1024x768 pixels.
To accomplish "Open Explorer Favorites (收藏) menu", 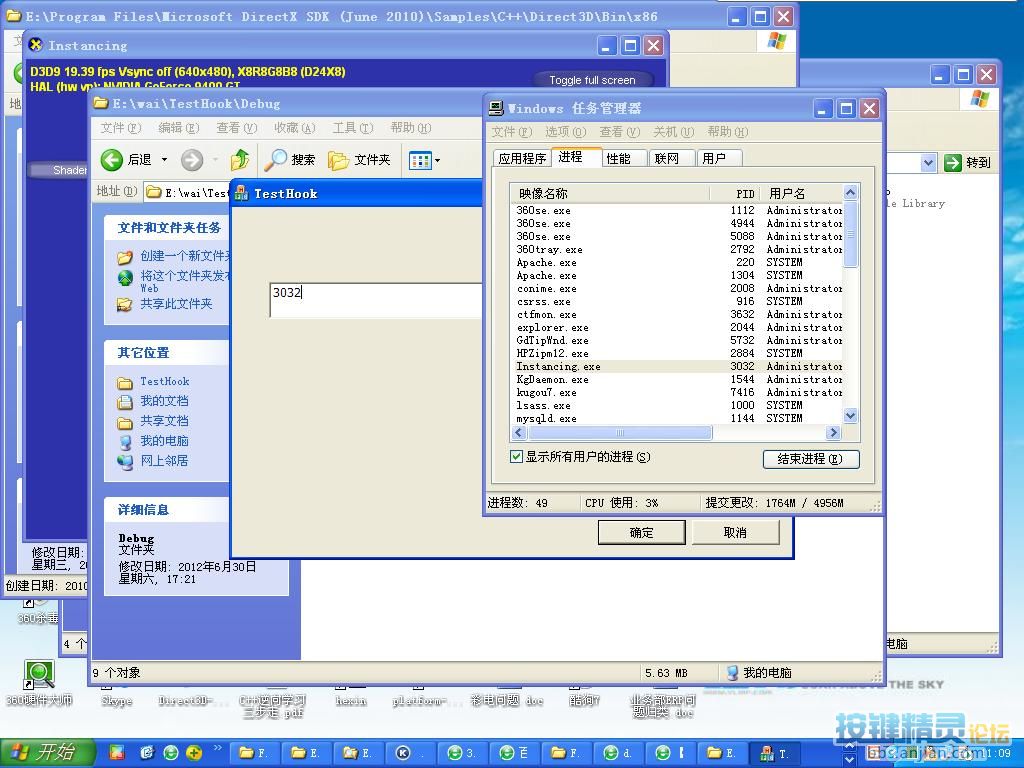I will click(x=295, y=128).
